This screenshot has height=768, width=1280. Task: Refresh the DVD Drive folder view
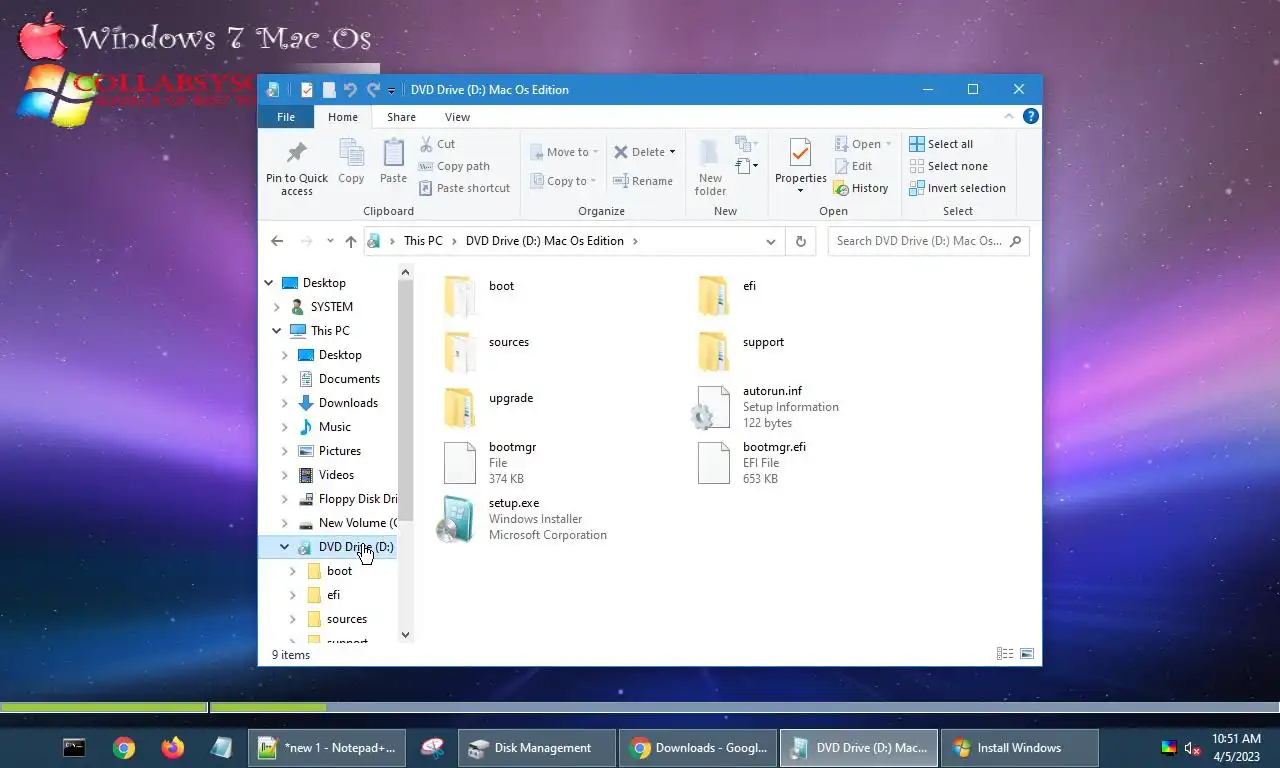[x=800, y=241]
